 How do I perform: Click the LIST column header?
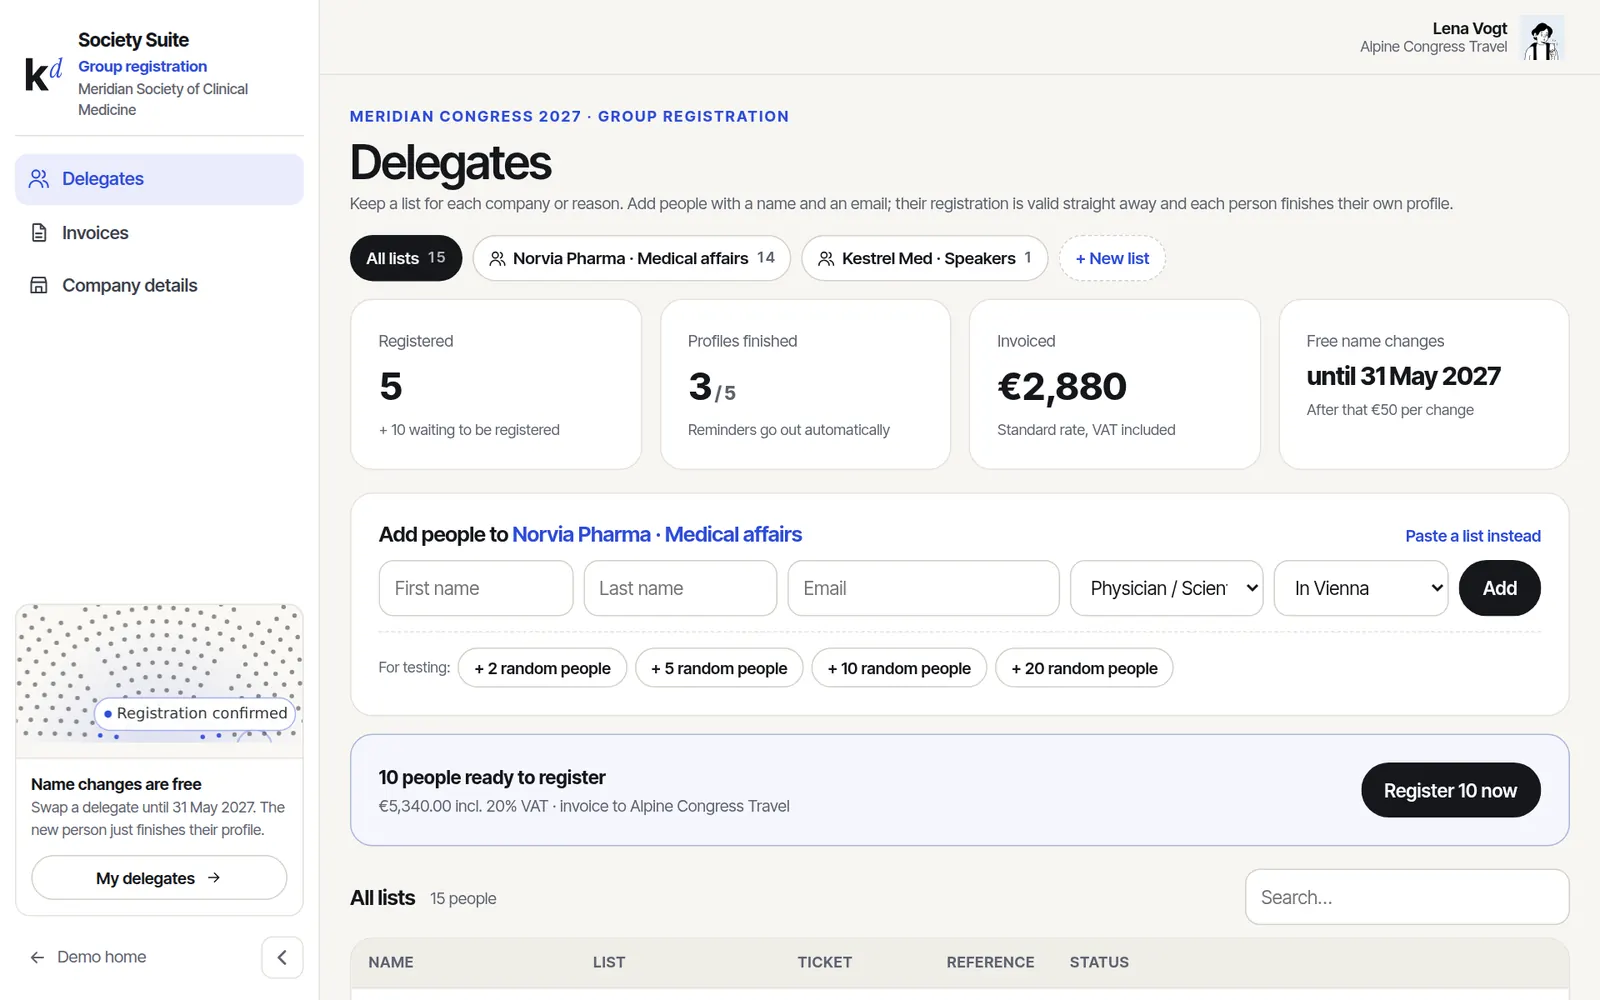point(609,962)
